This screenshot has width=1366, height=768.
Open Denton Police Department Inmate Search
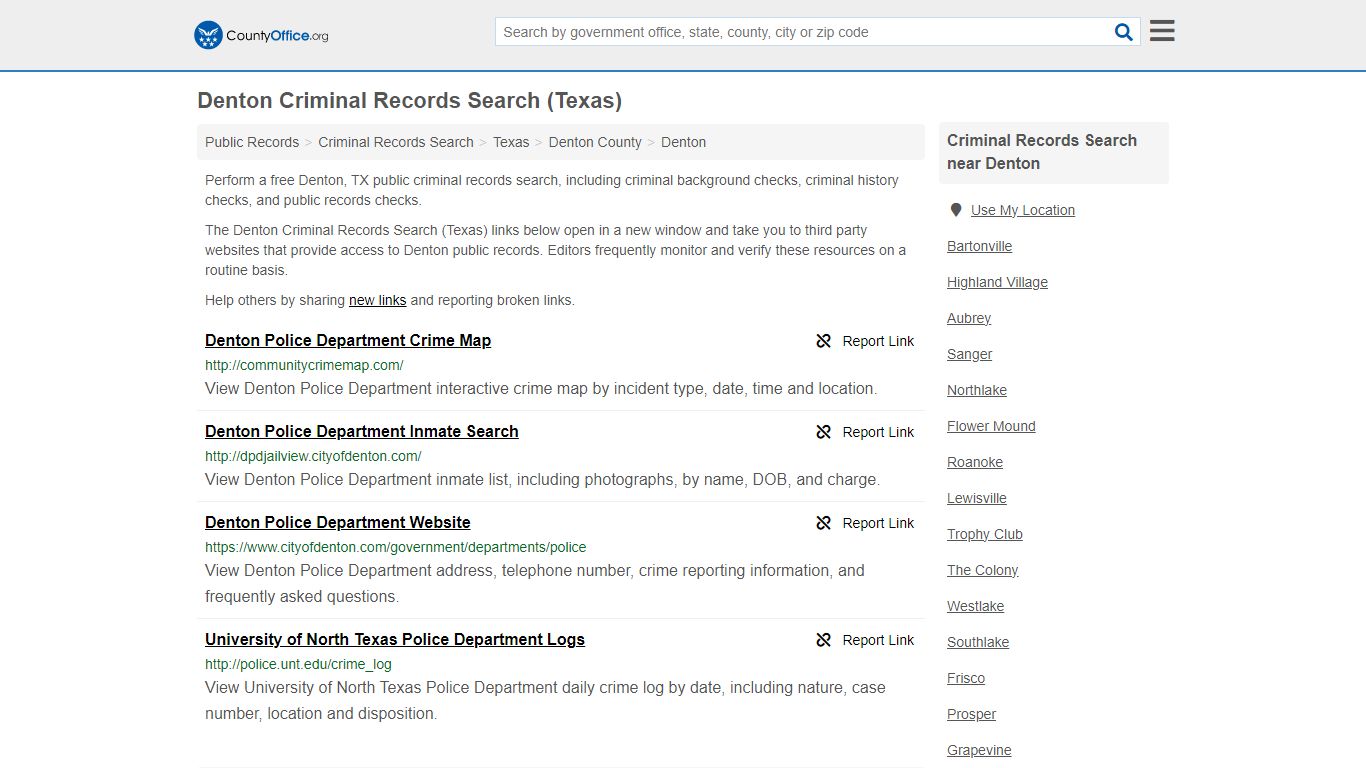point(362,431)
